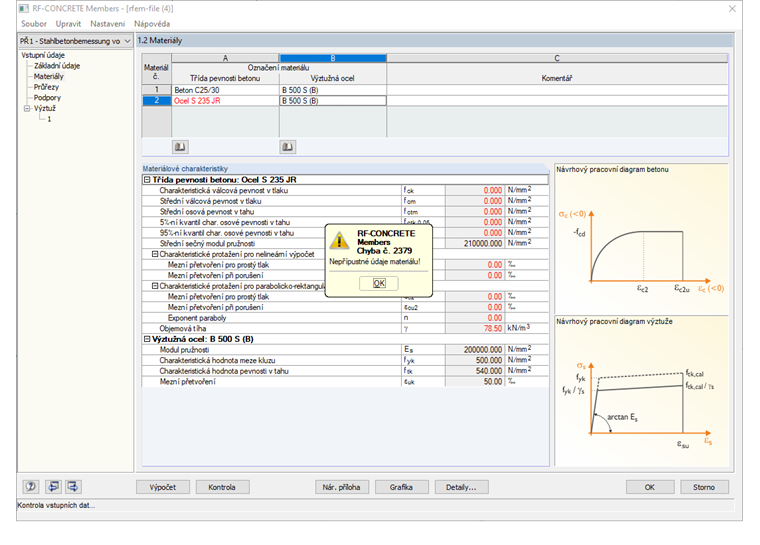The image size is (760, 545).
Task: Click RF-CONCRETE Members title bar app icon
Action: tap(24, 8)
